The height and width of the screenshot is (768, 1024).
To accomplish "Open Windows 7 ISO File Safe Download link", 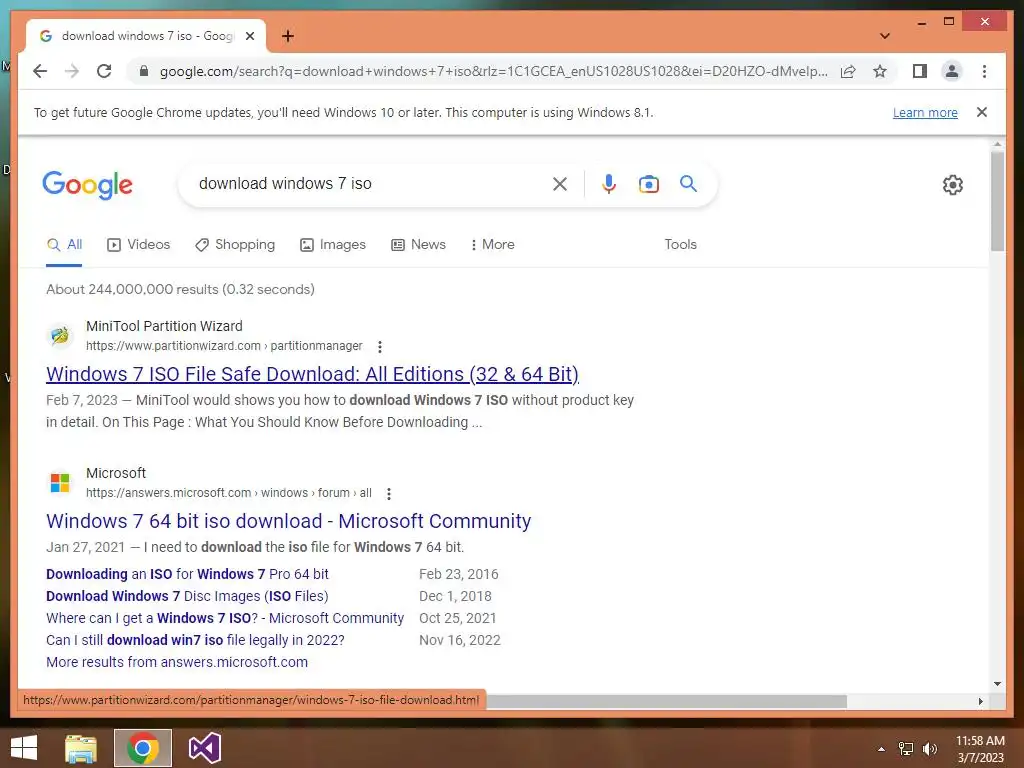I will click(x=312, y=374).
